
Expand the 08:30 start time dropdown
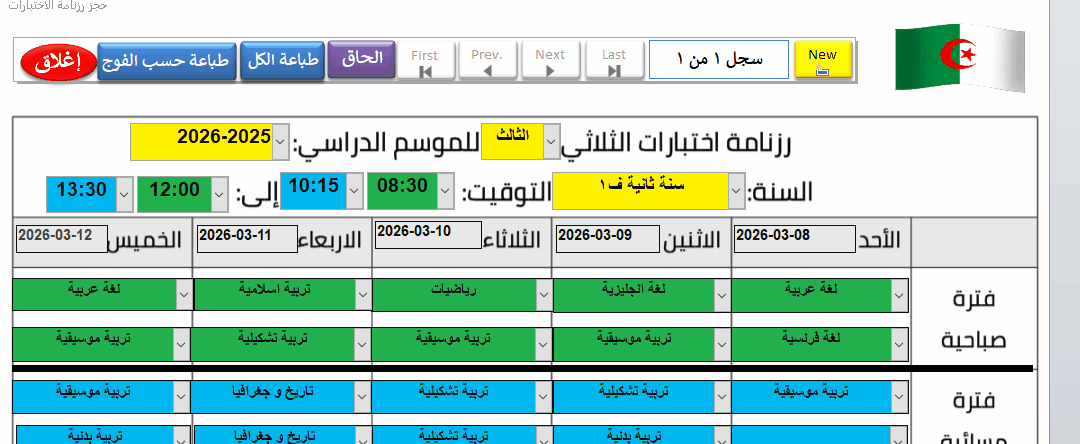(445, 190)
